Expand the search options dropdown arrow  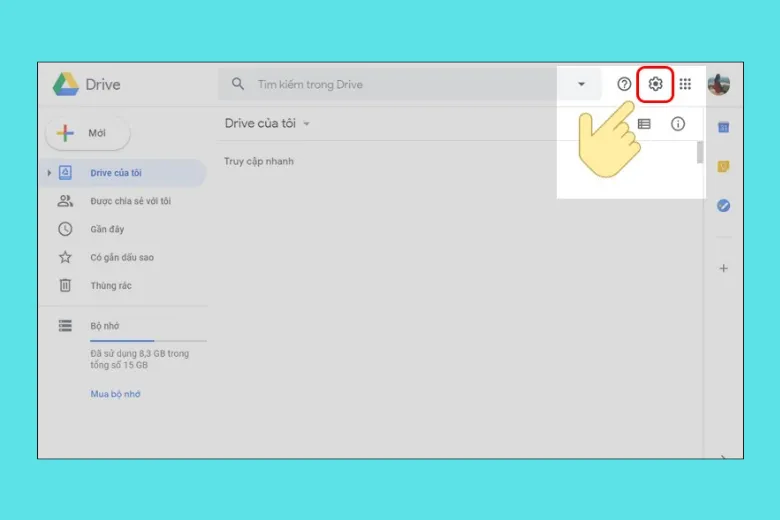tap(581, 84)
